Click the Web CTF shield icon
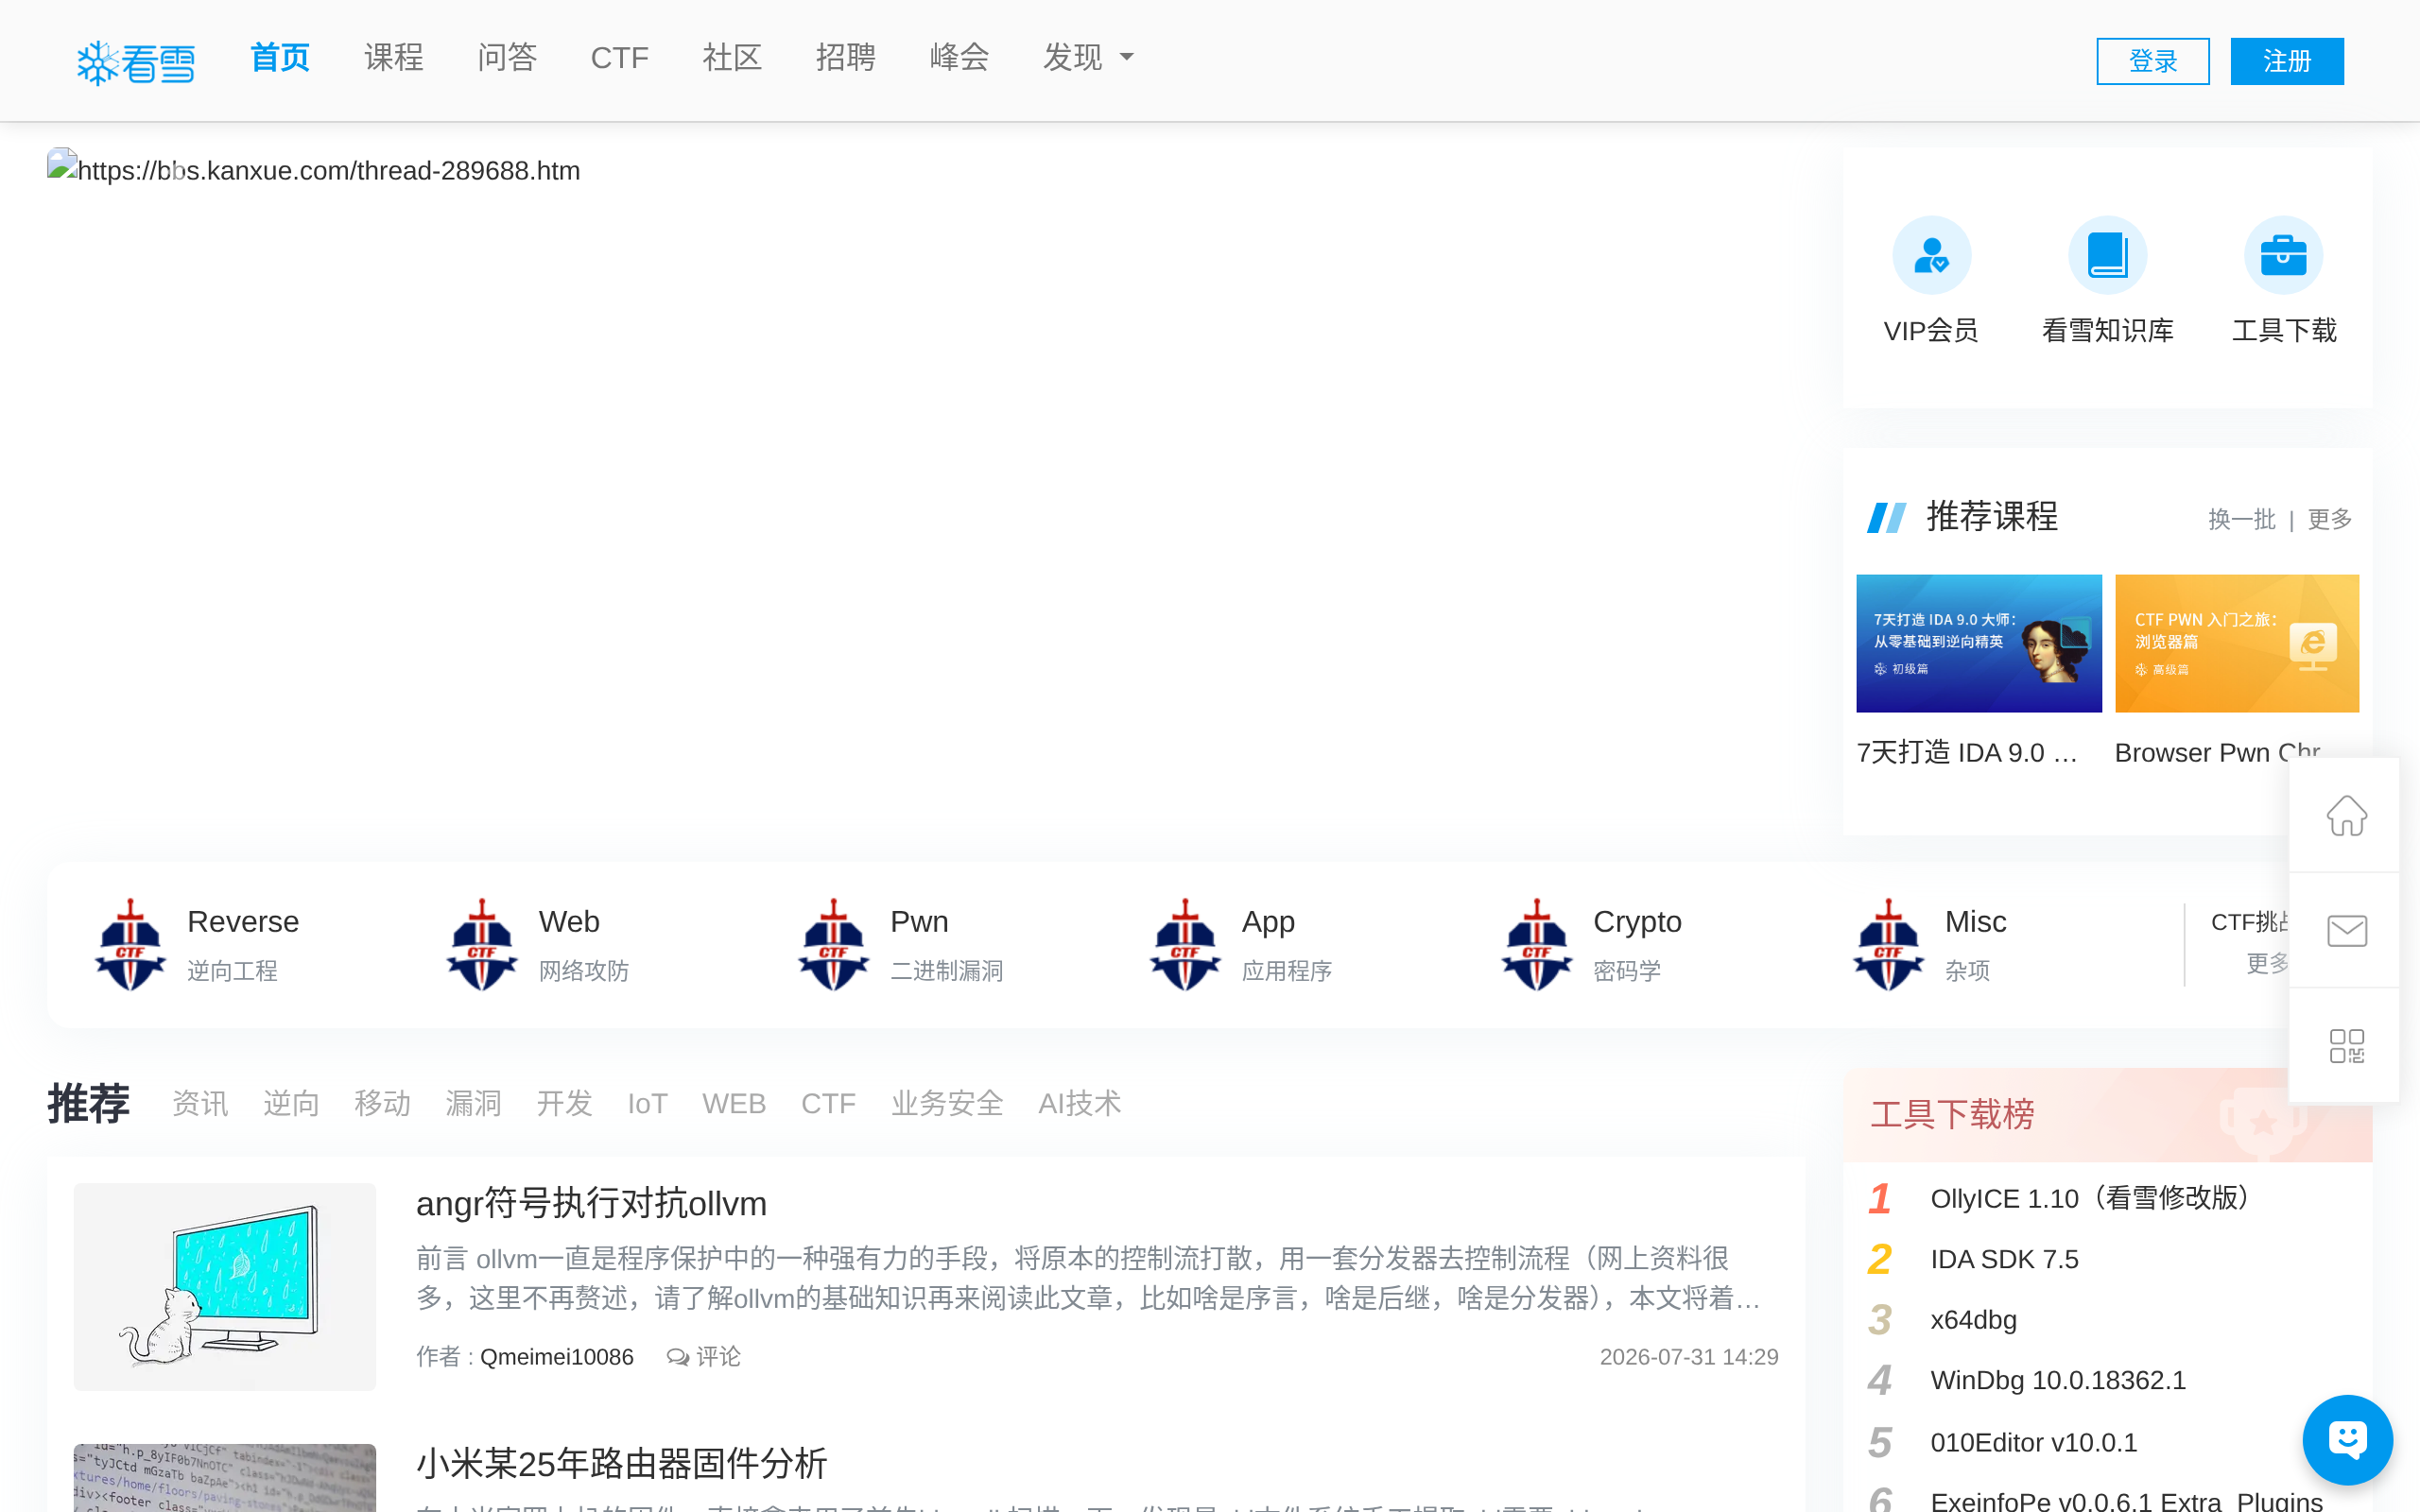 point(482,945)
